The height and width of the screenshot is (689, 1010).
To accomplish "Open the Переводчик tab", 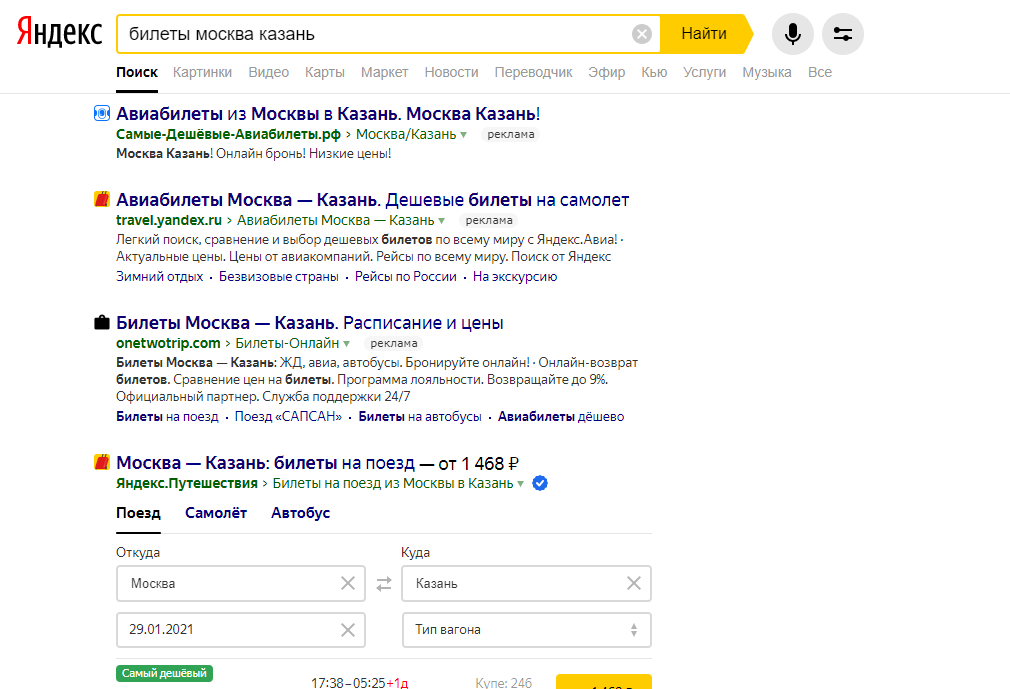I will pyautogui.click(x=533, y=72).
